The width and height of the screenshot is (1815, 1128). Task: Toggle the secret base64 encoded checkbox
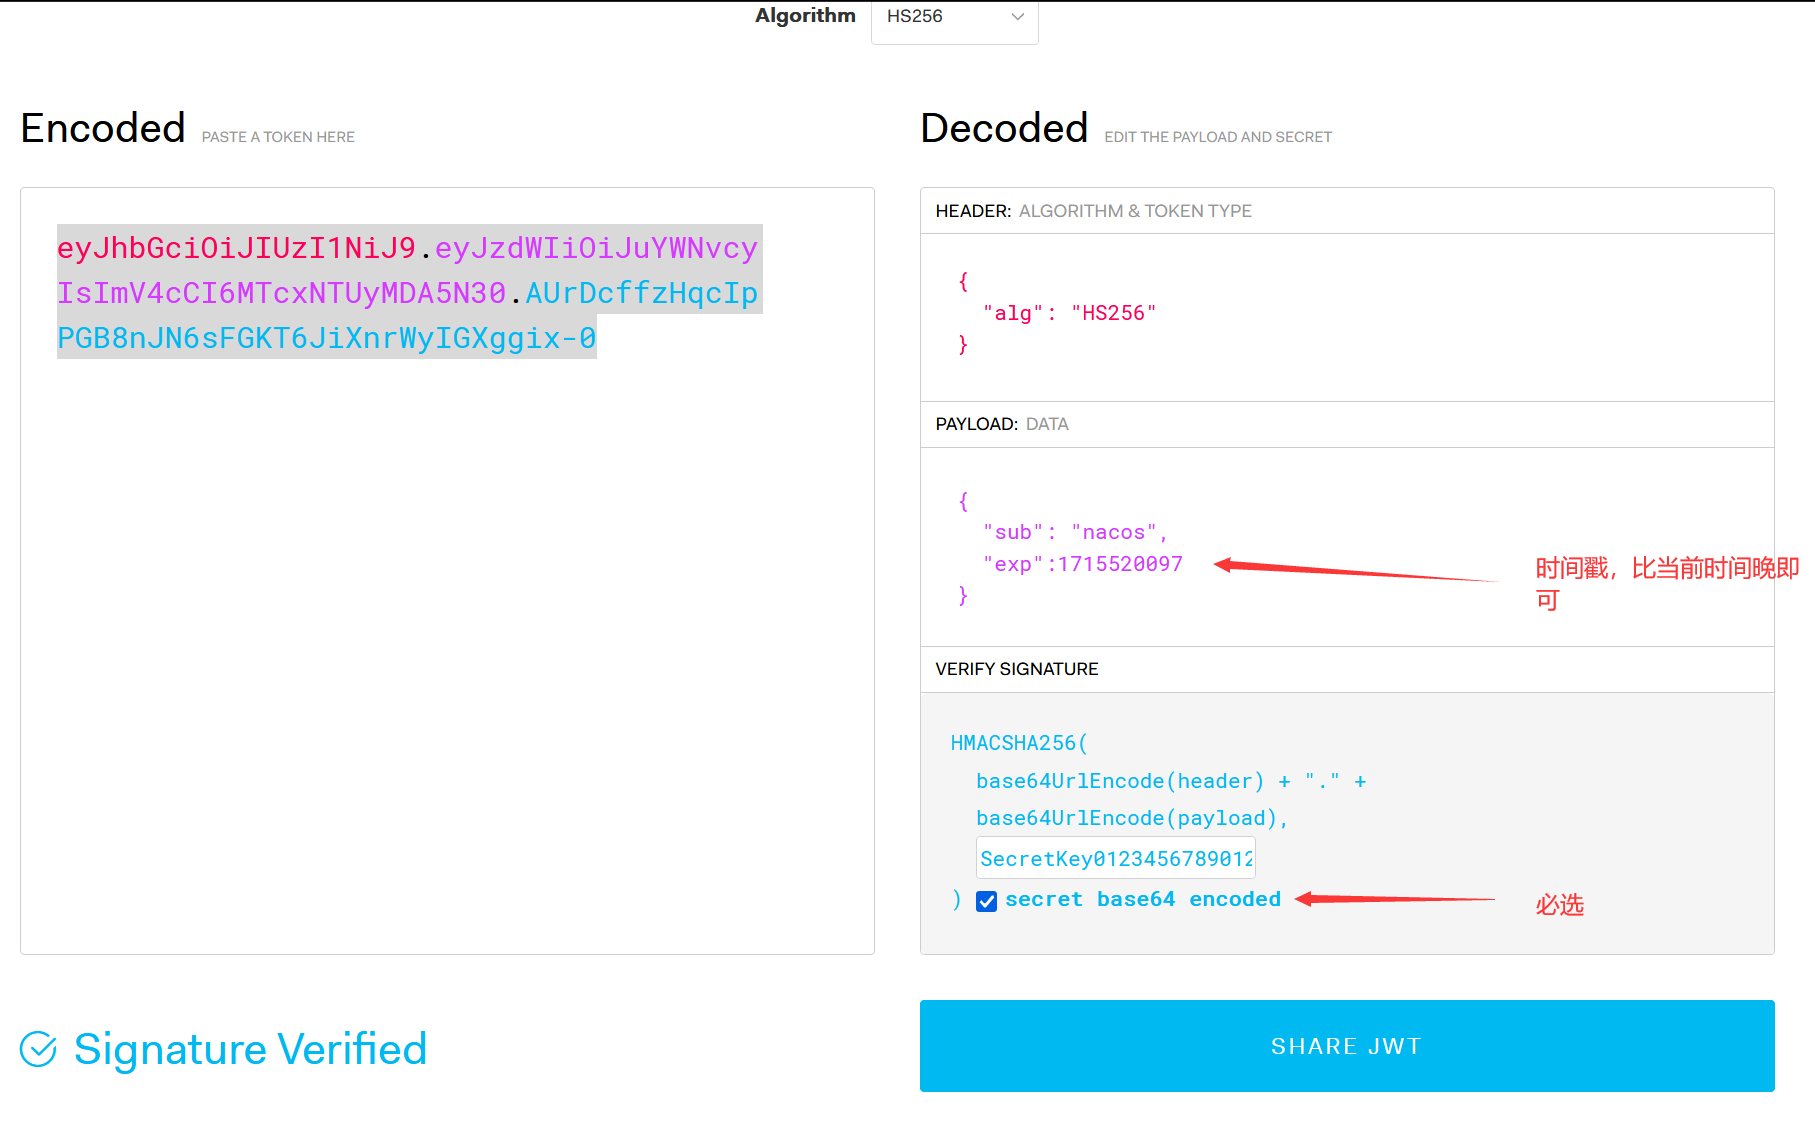coord(987,901)
